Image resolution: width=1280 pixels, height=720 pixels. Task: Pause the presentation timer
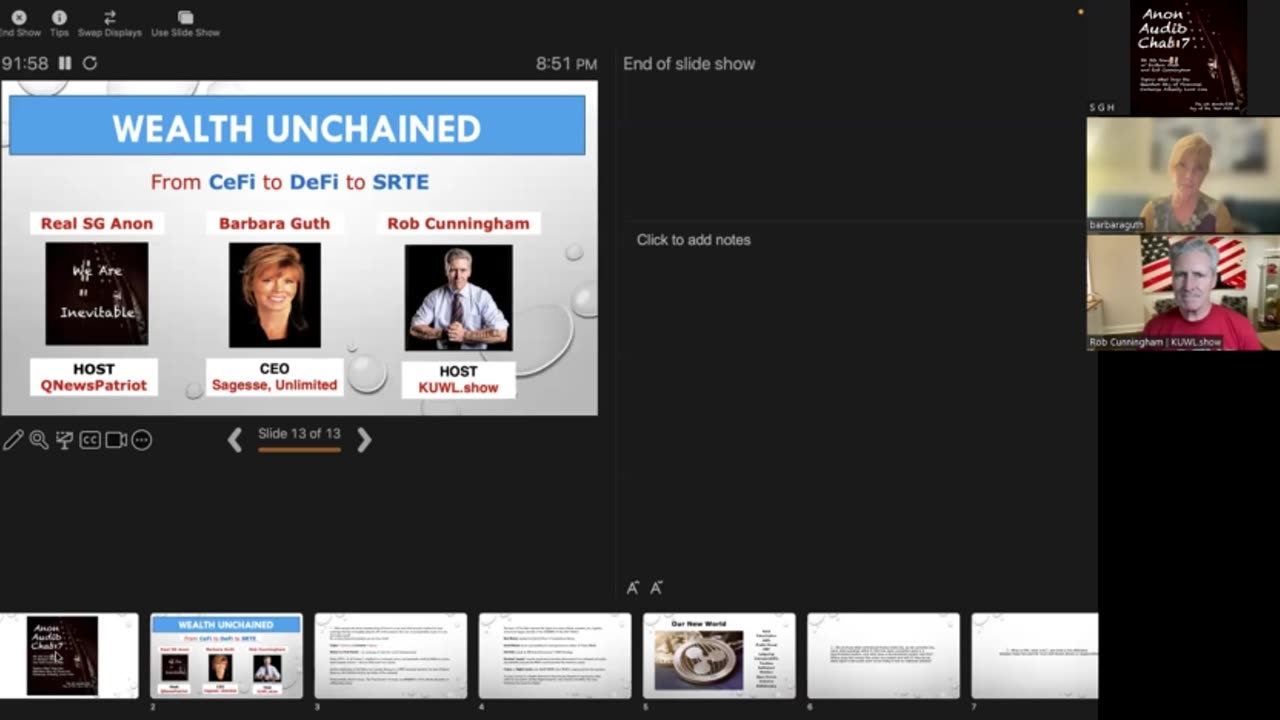point(65,63)
